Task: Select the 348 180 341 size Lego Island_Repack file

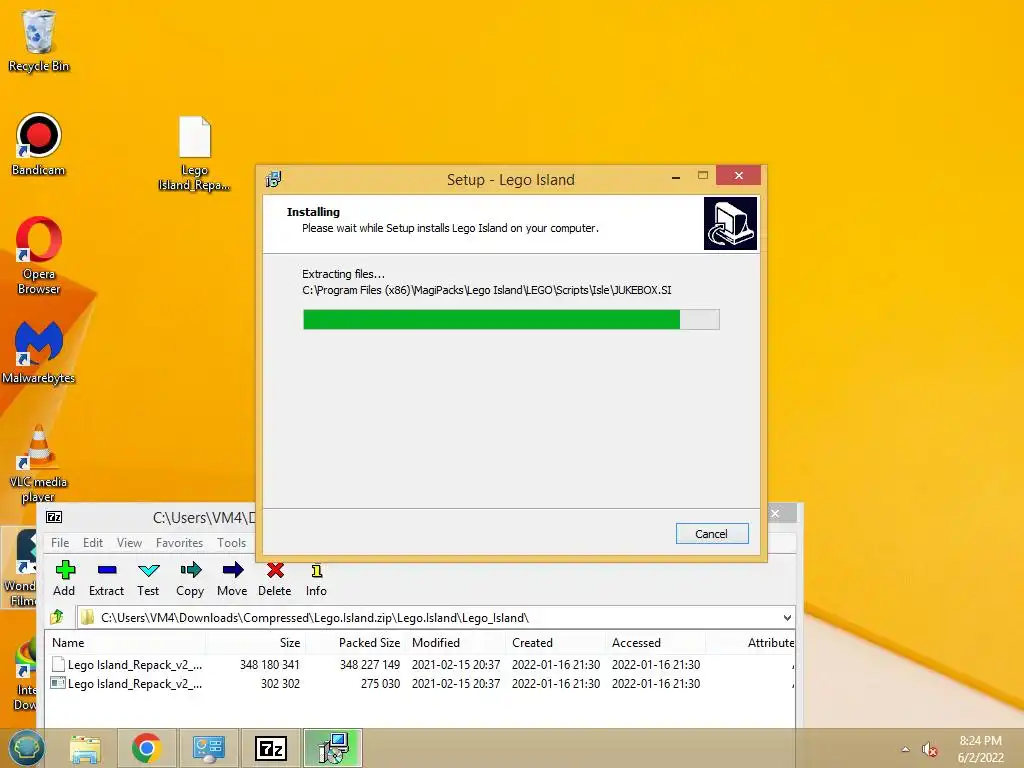Action: point(420,664)
